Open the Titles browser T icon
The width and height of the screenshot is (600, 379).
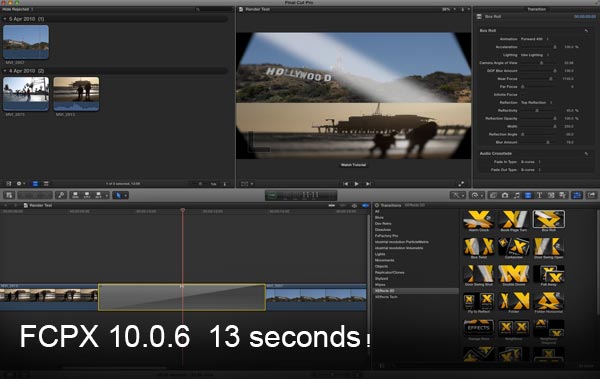point(540,195)
